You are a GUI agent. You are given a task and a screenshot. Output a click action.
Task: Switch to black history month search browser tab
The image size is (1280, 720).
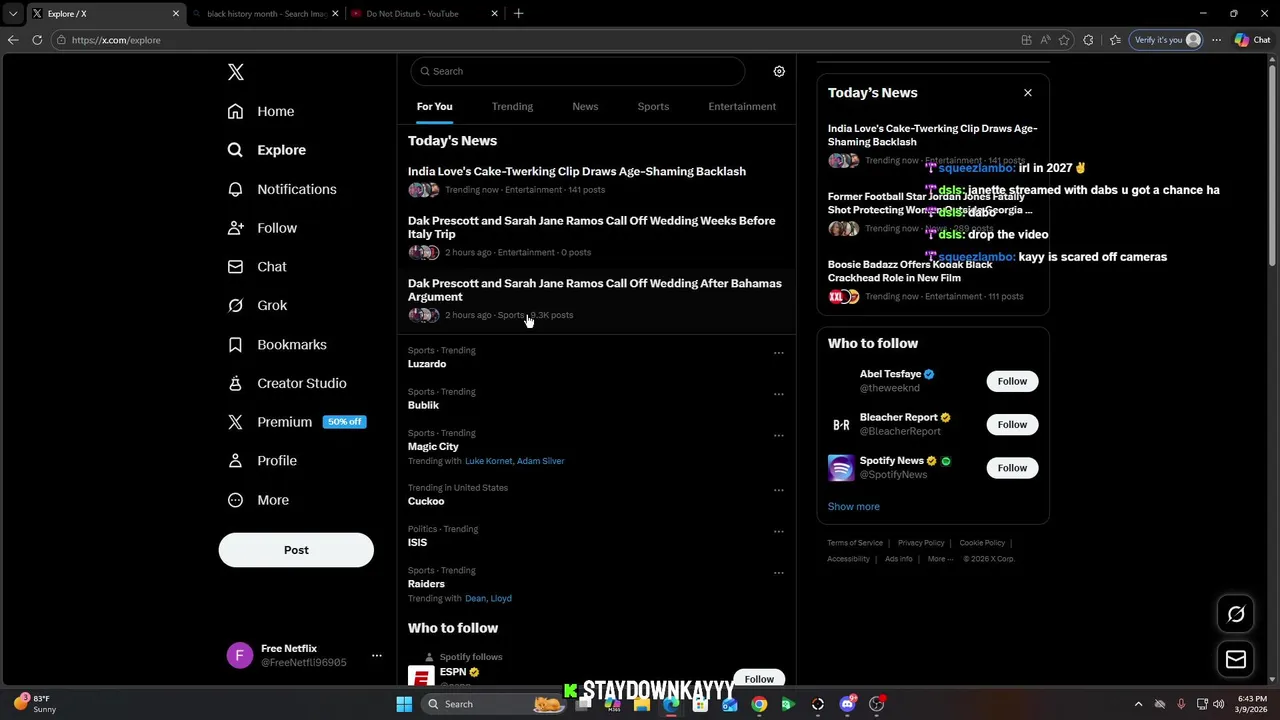265,14
